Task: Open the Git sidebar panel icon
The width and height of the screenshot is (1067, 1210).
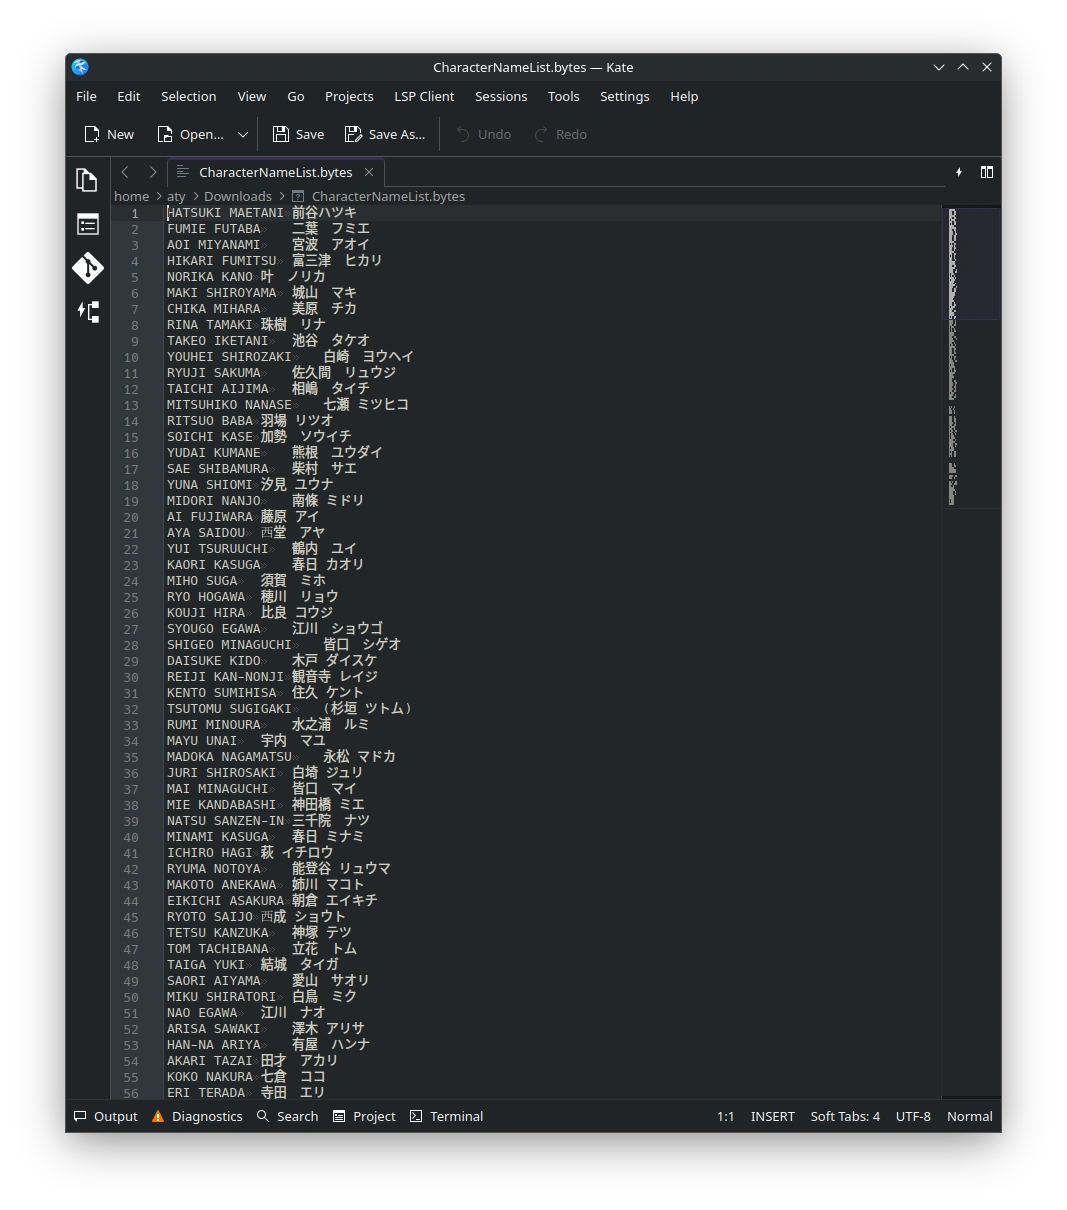Action: (87, 268)
